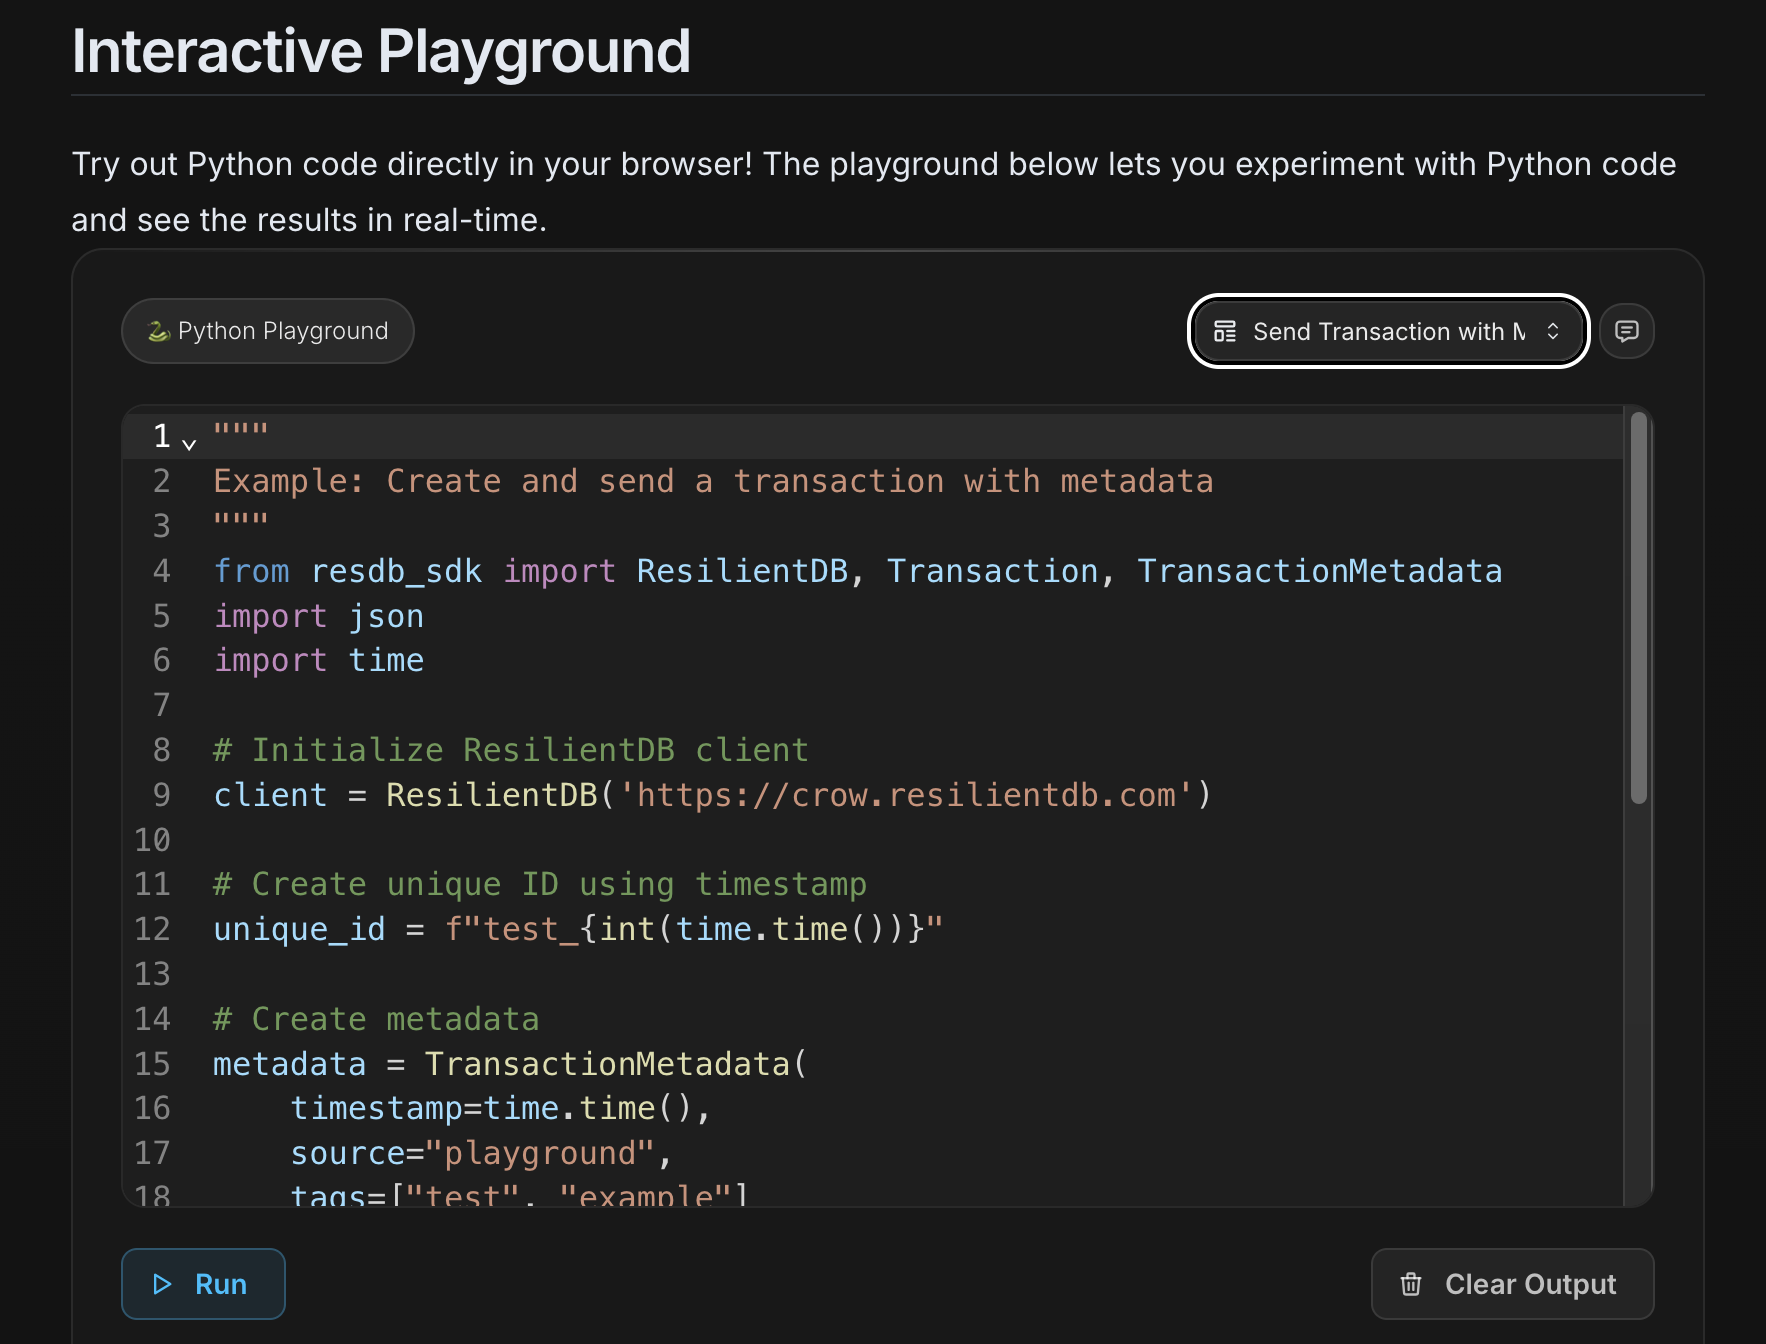Click "TransactionMetadata(" on line 15

(x=616, y=1064)
